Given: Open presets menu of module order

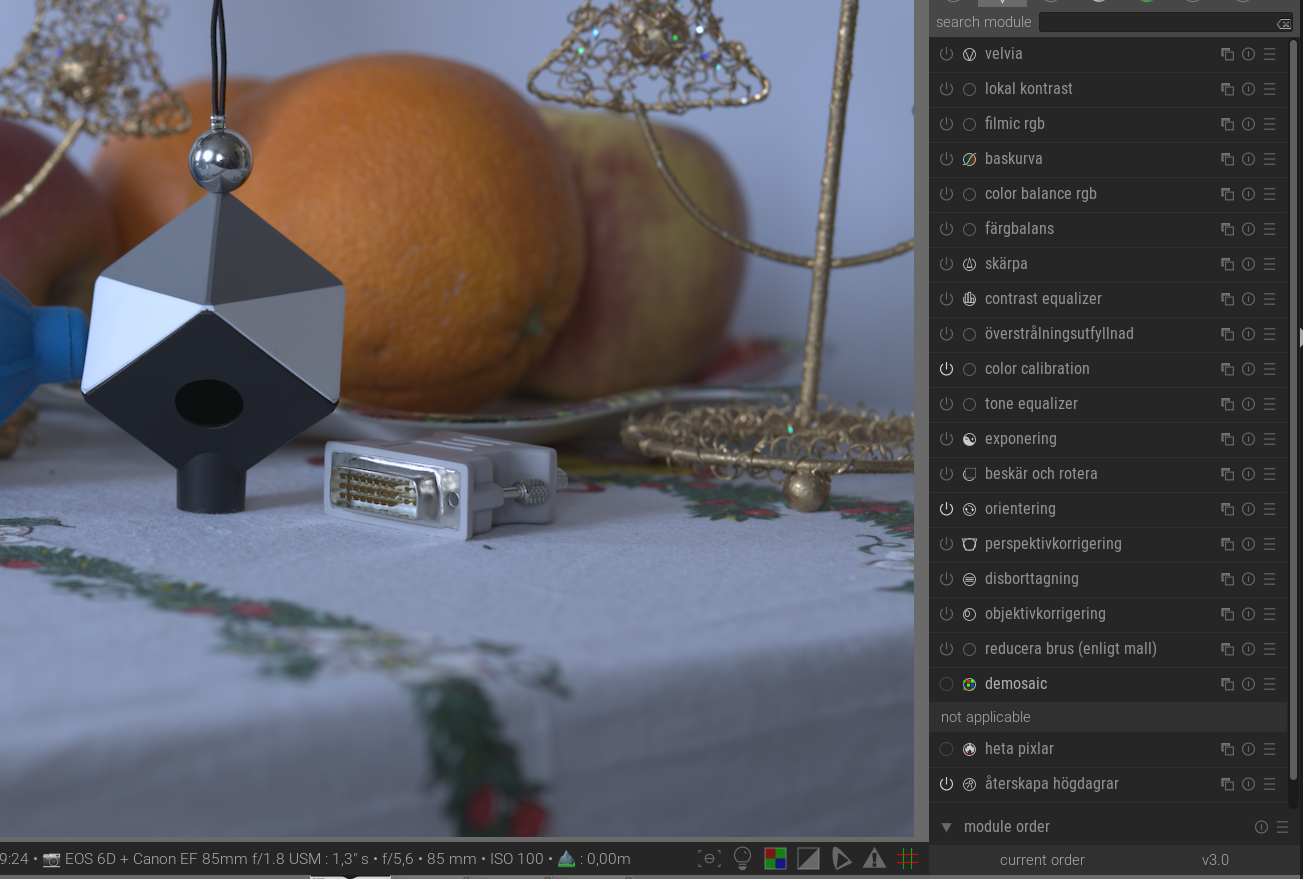Looking at the screenshot, I should 1281,827.
